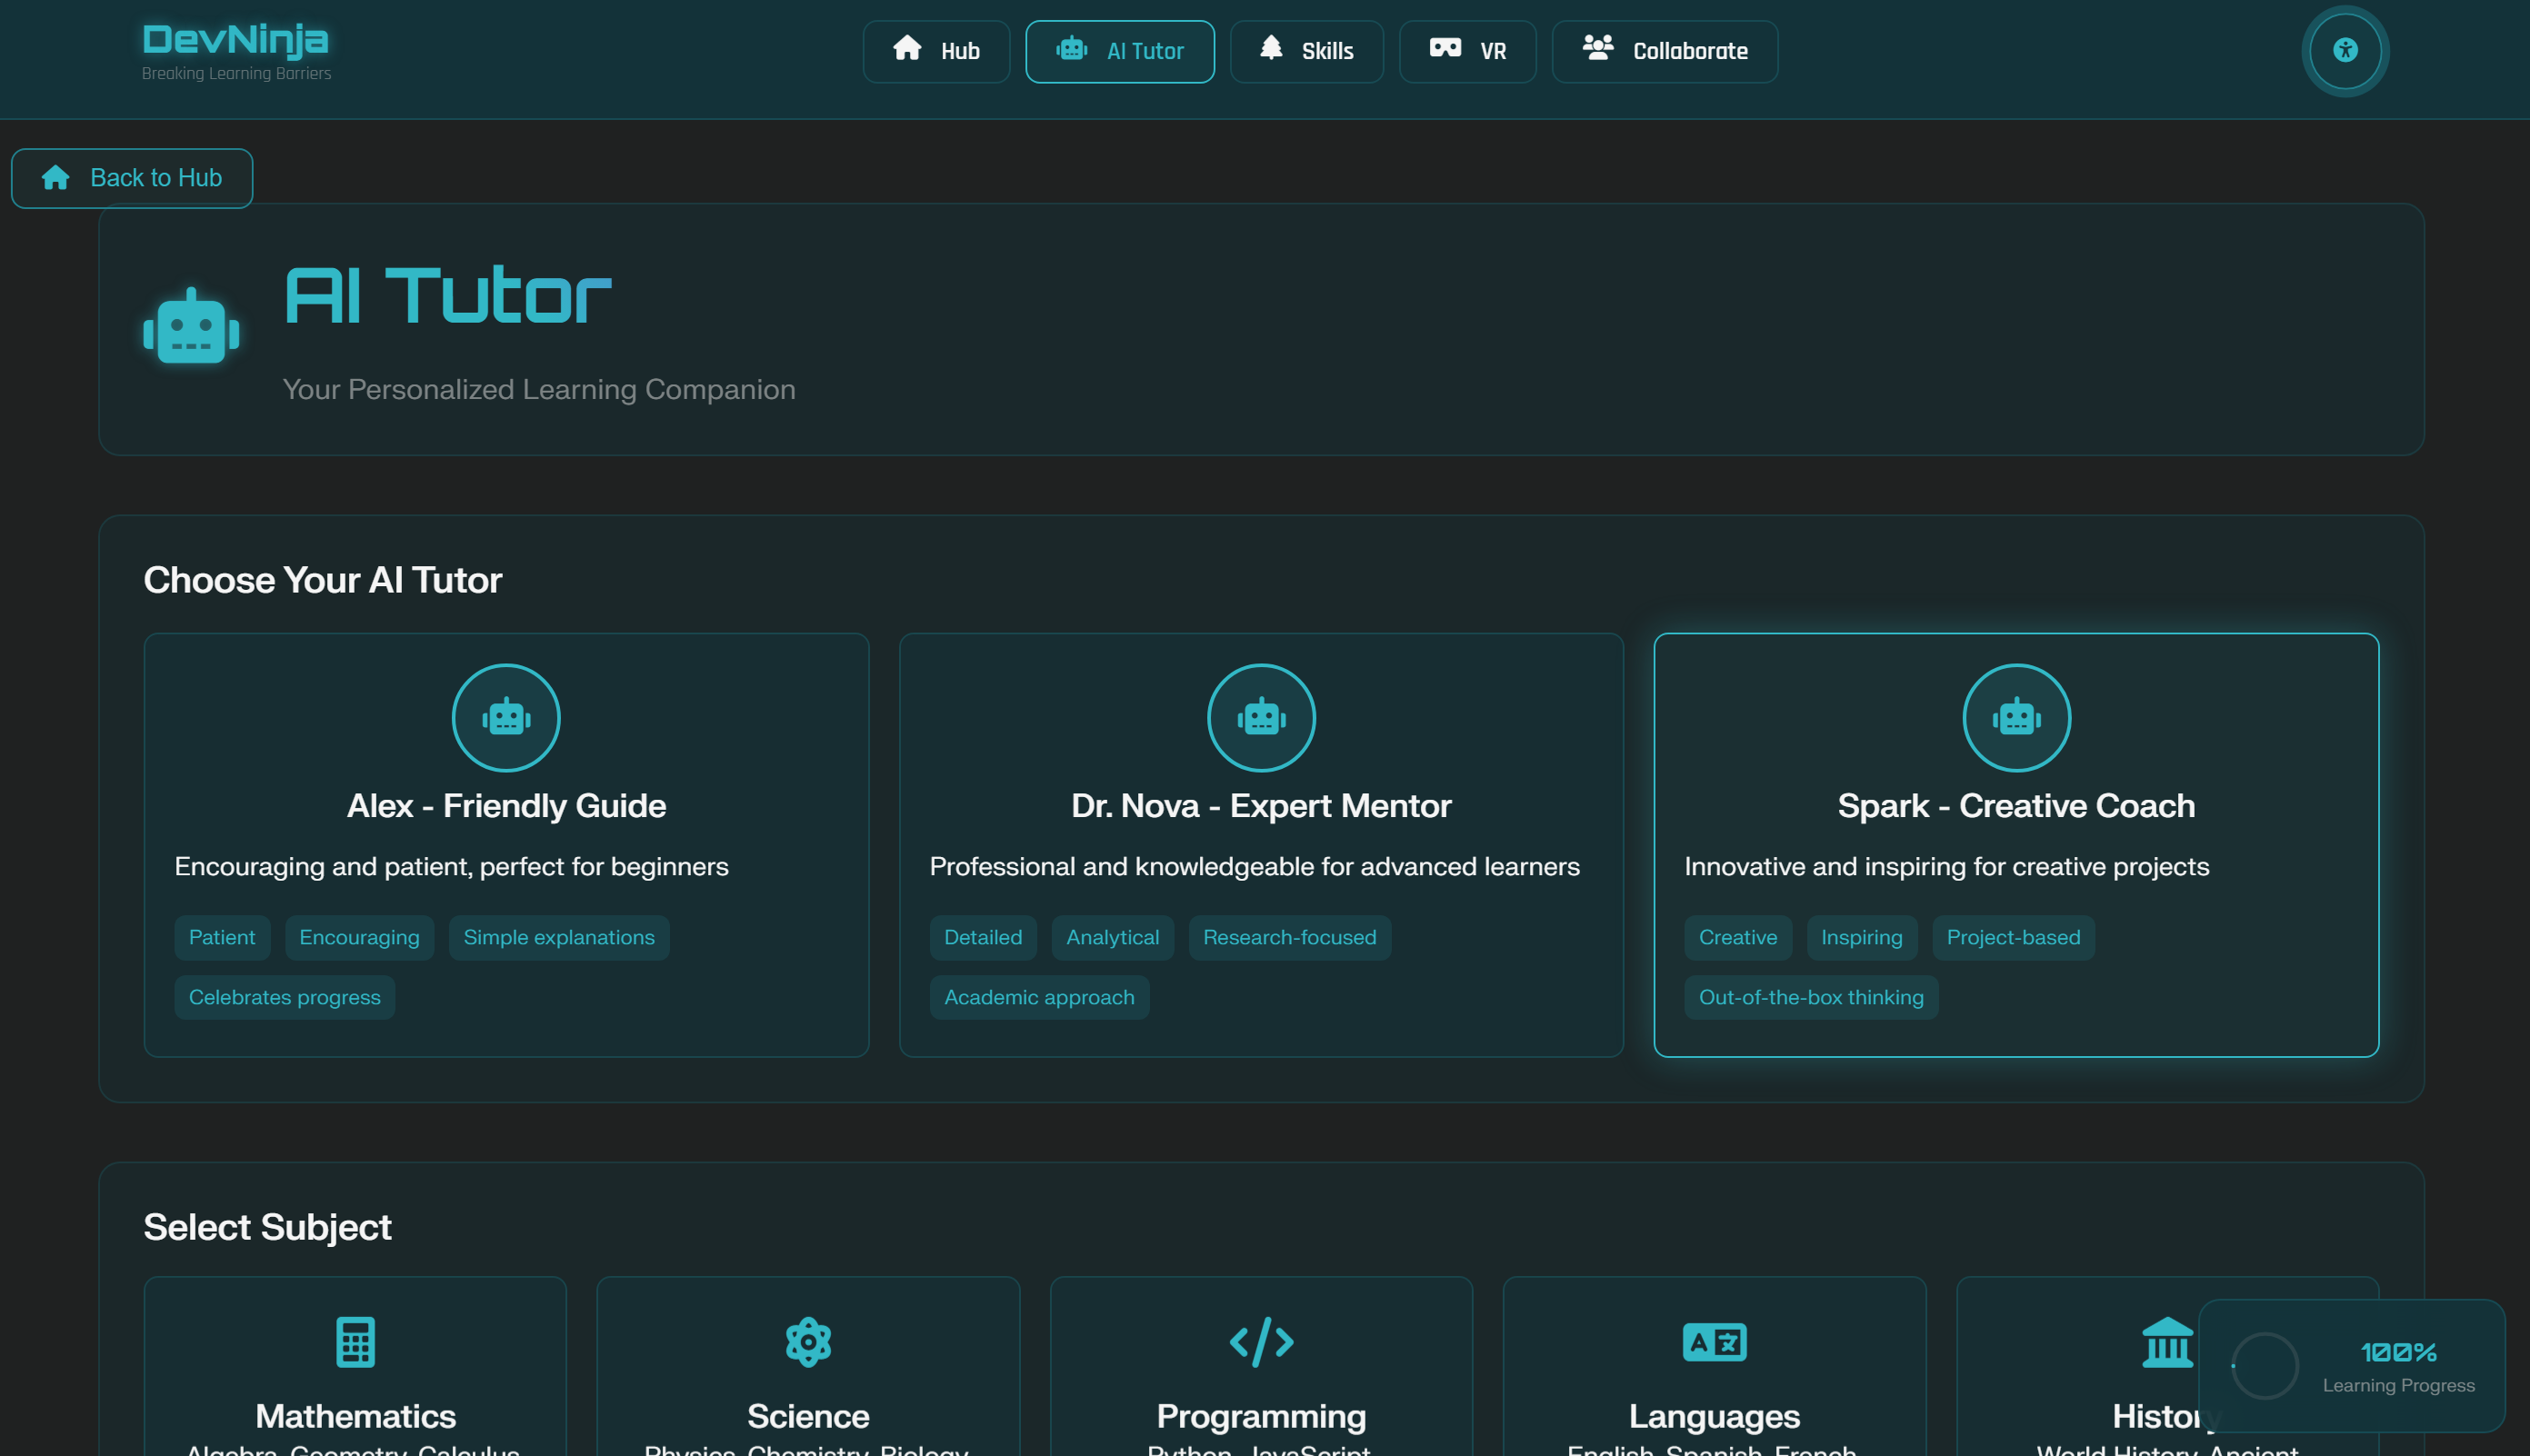This screenshot has width=2530, height=1456.
Task: Click the History landmark building icon
Action: [2166, 1341]
